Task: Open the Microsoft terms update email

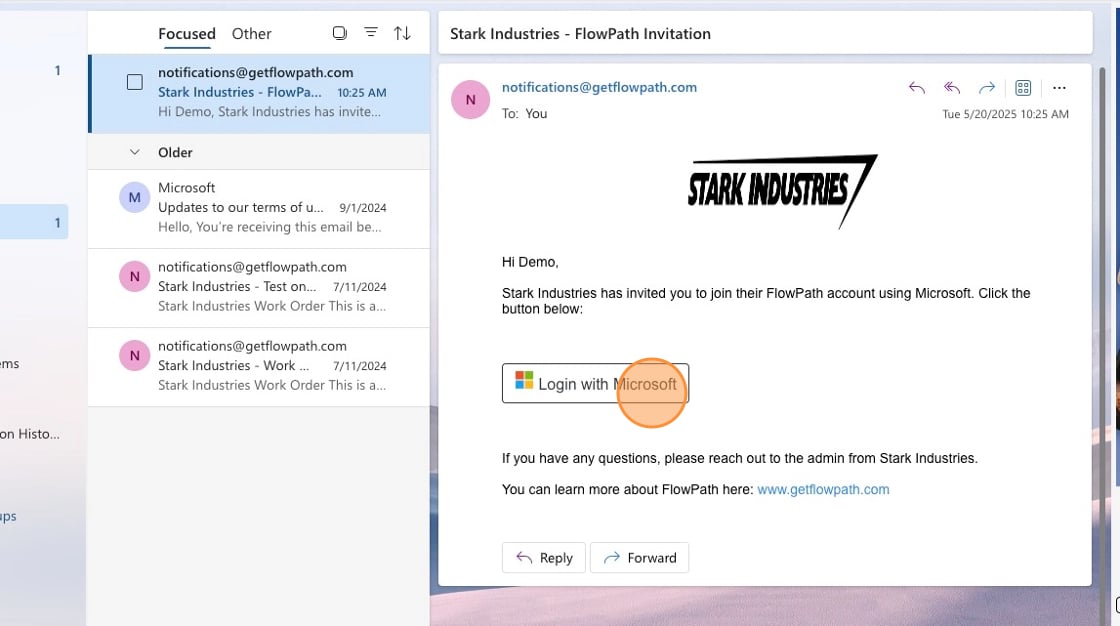Action: 259,209
